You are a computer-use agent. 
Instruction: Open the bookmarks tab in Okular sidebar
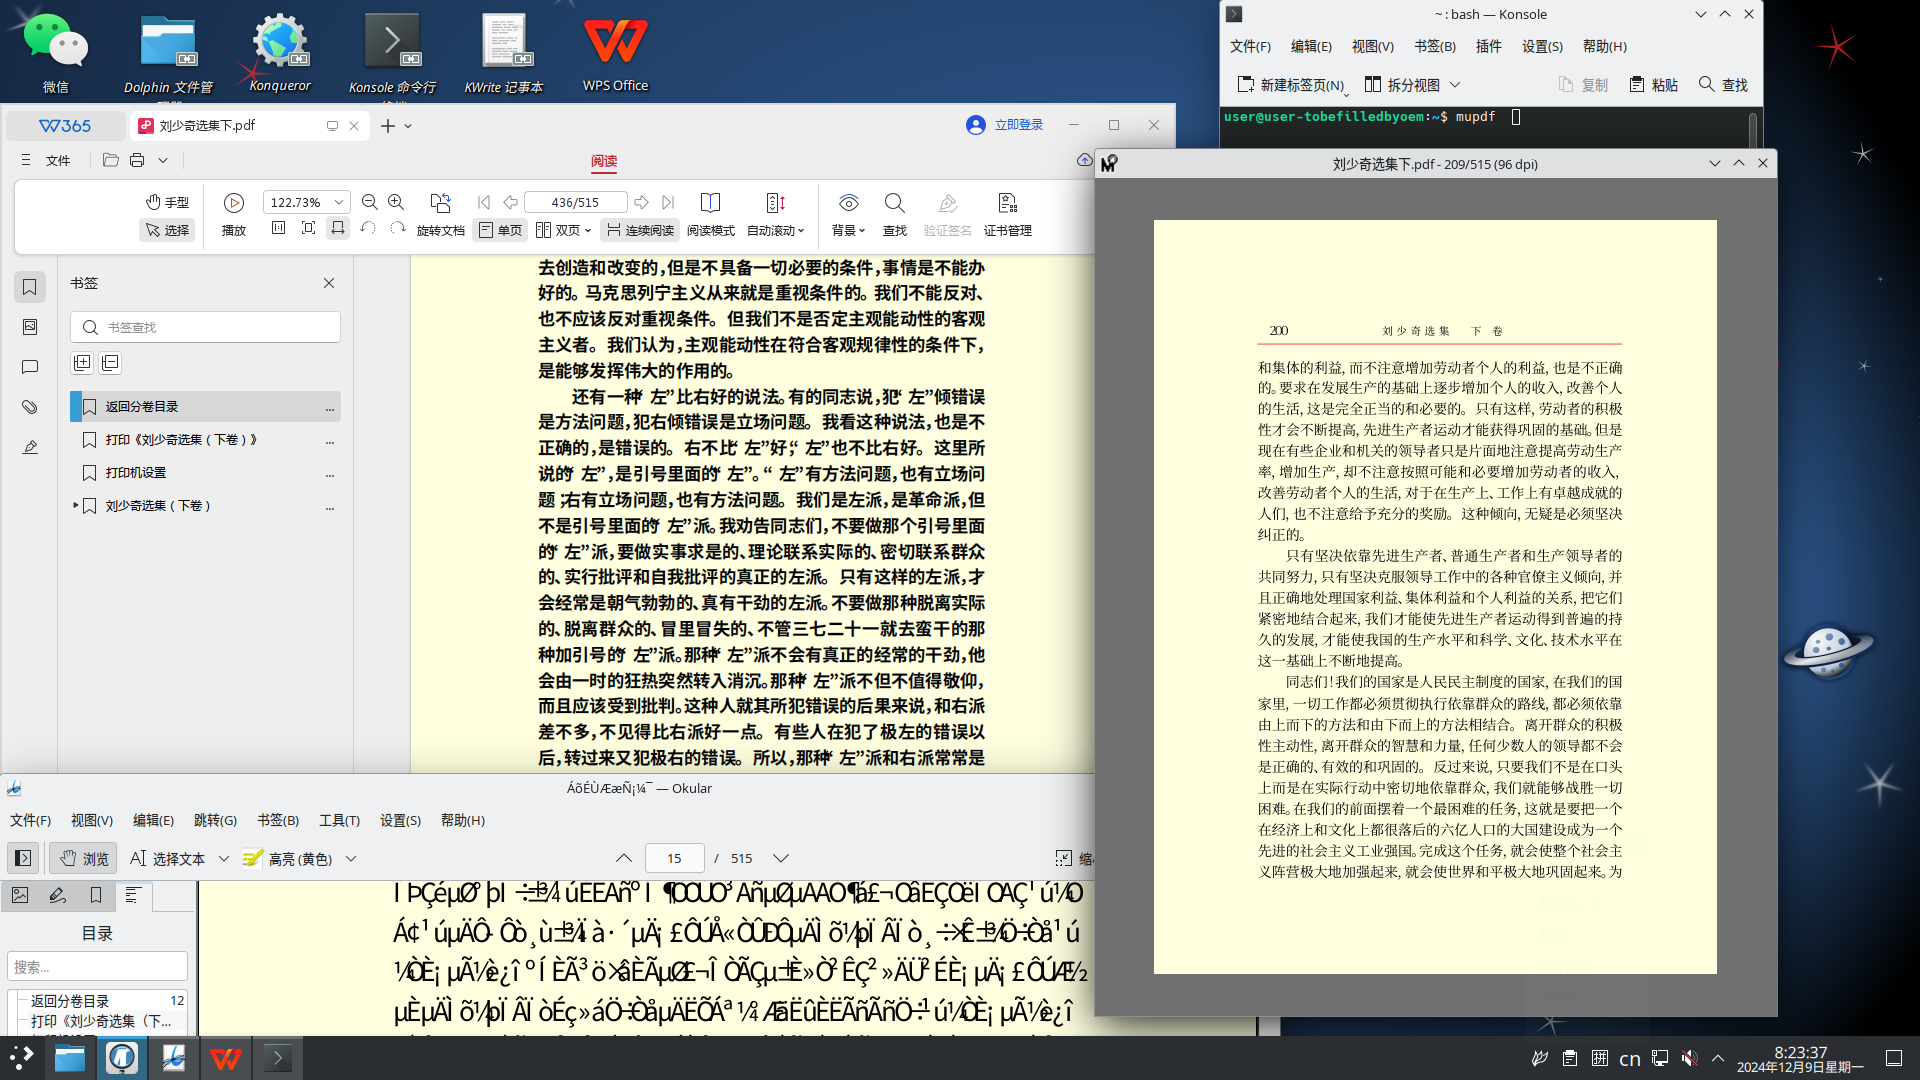pos(95,895)
